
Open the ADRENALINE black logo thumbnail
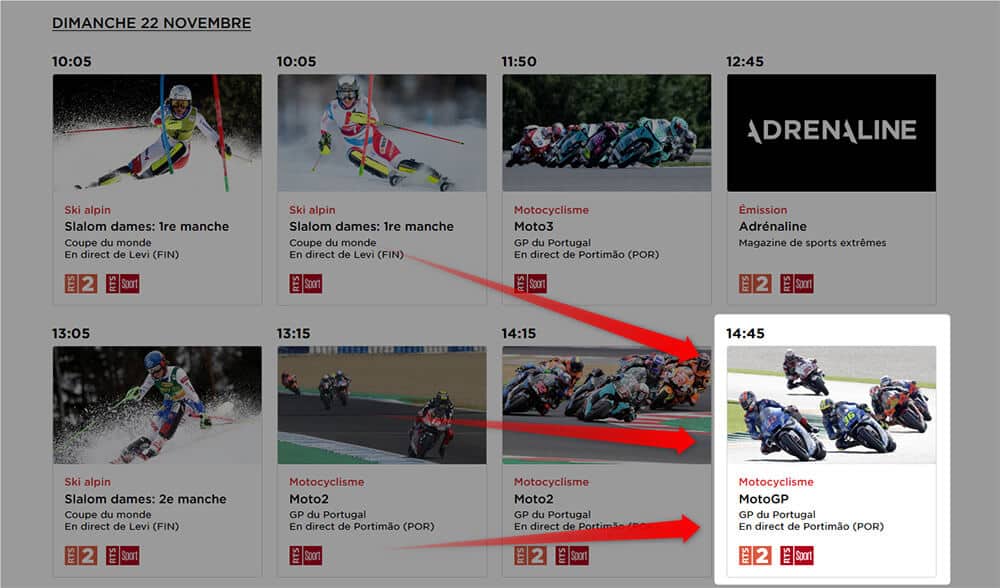(832, 133)
